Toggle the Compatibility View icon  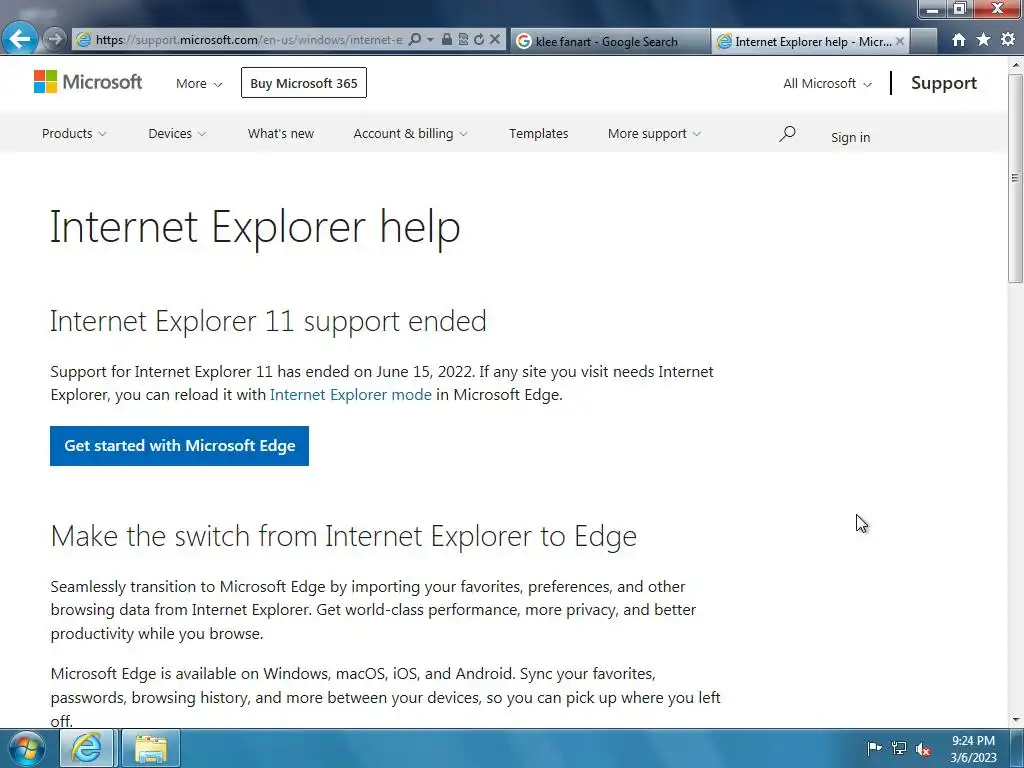(x=463, y=39)
